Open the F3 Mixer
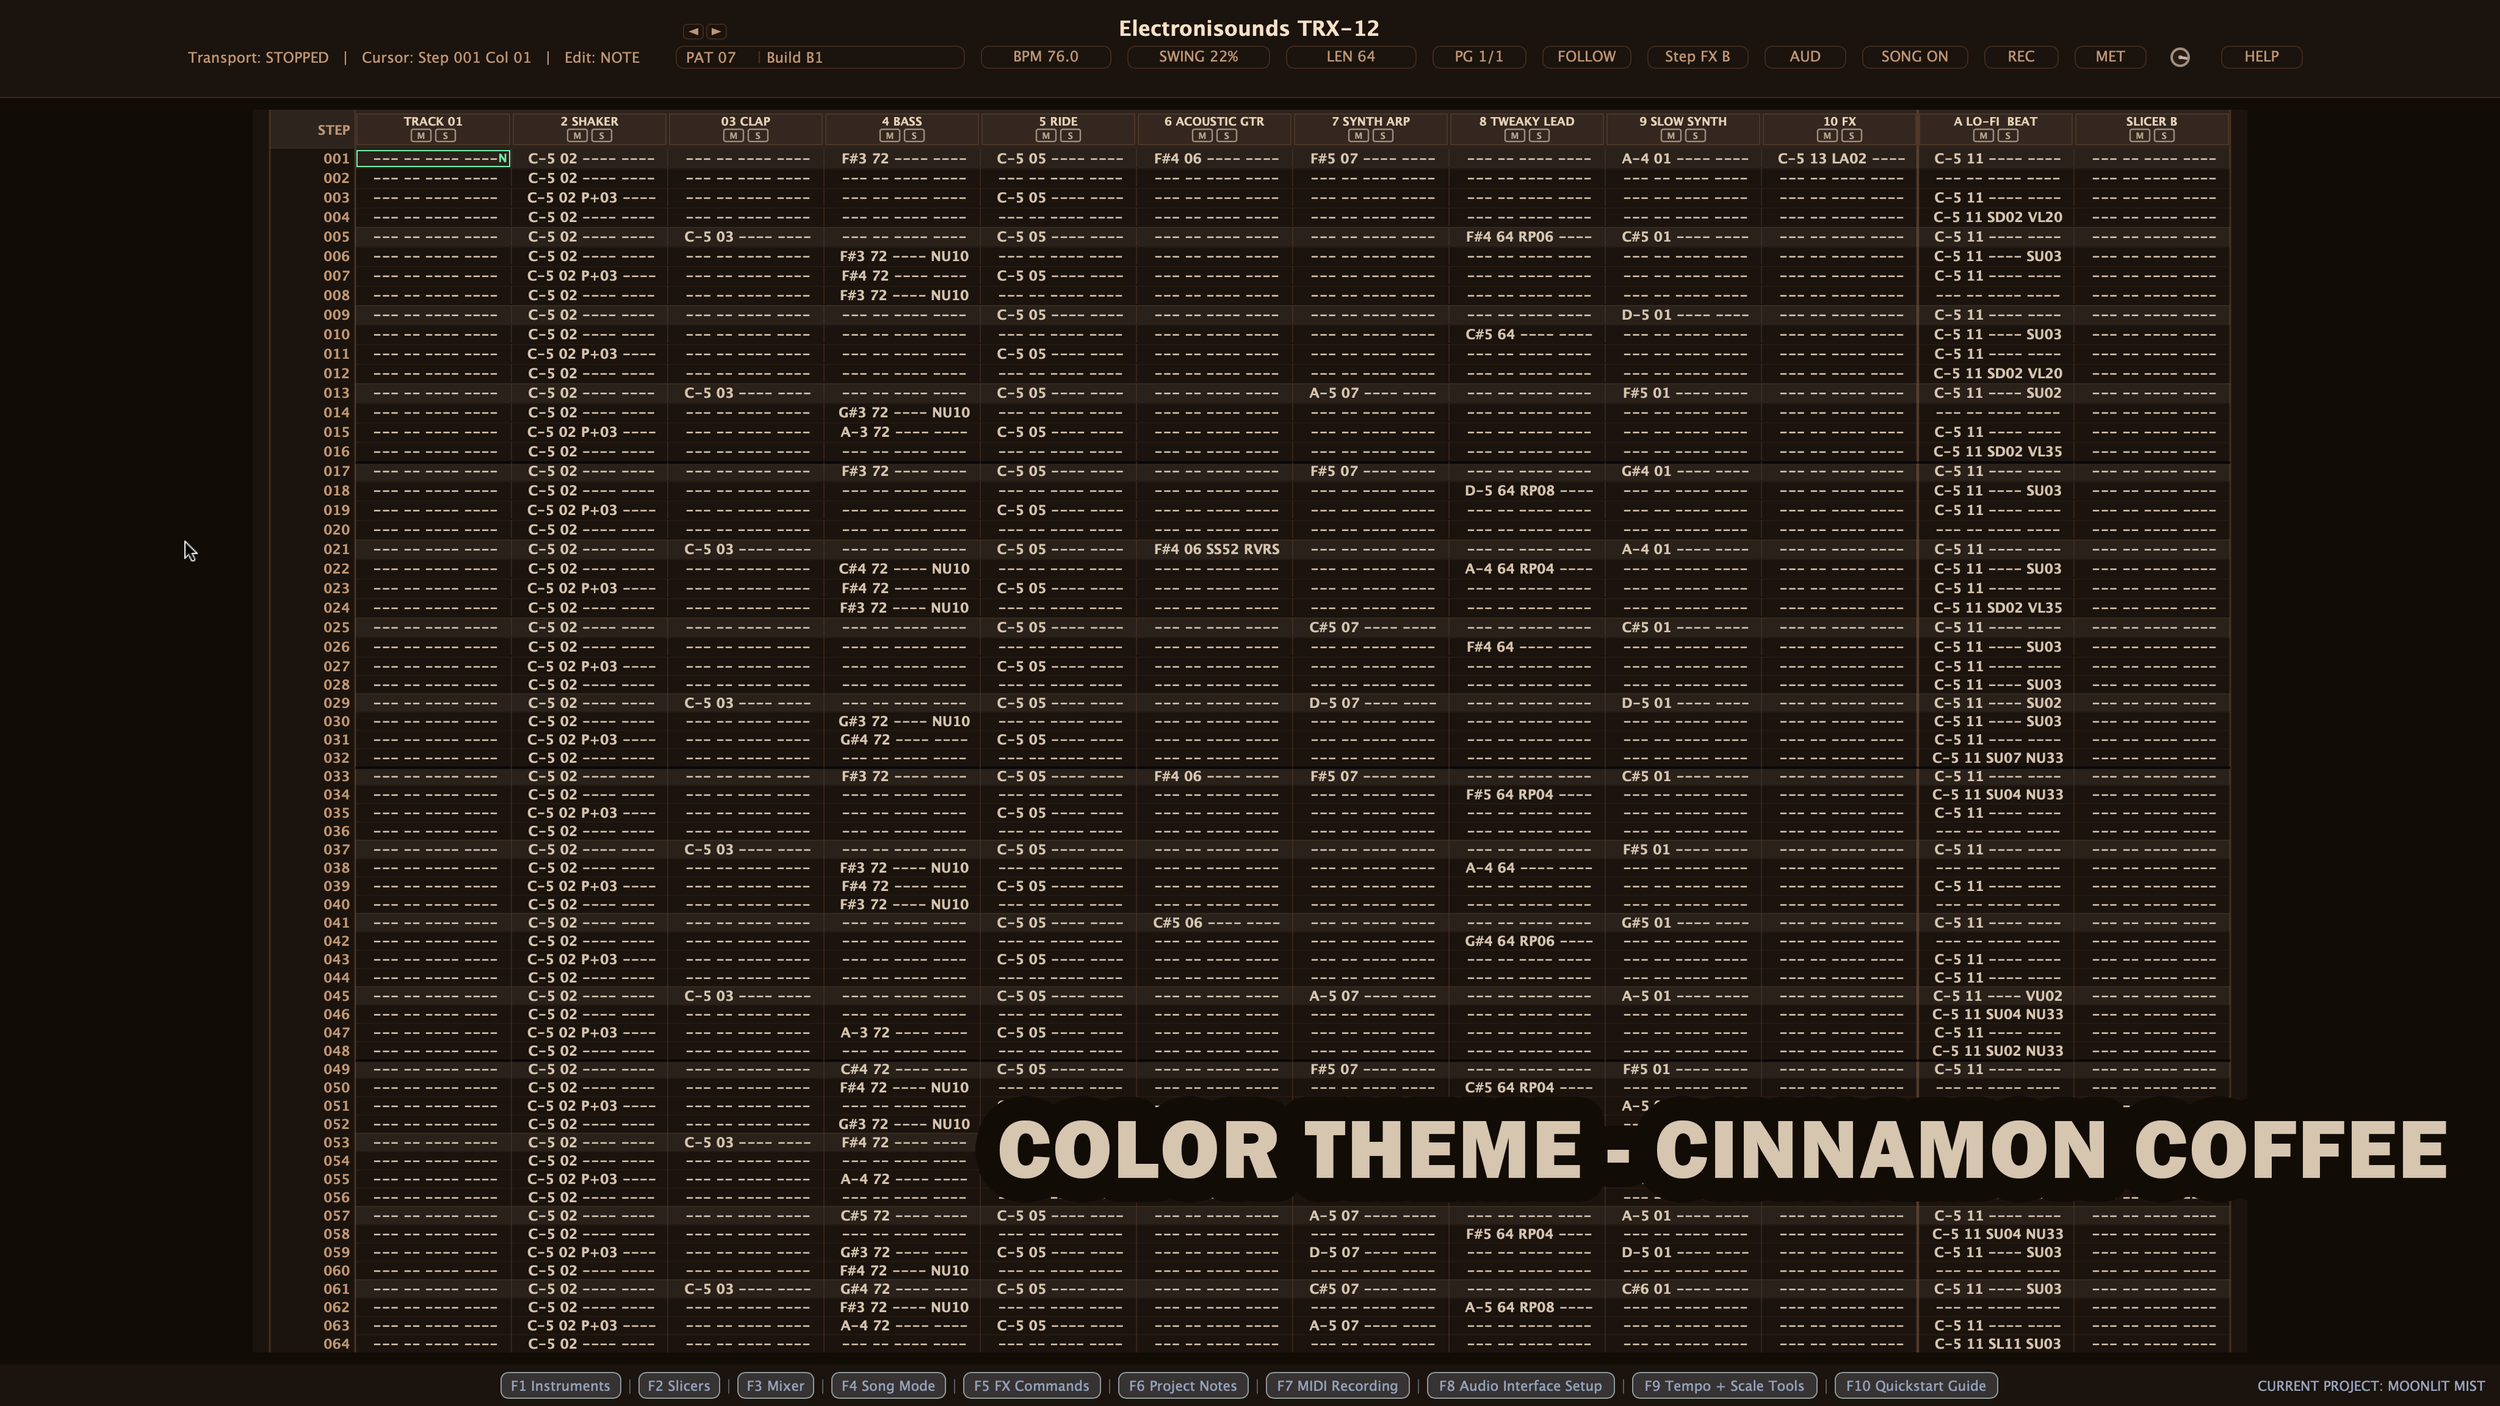This screenshot has height=1406, width=2500. coord(775,1386)
